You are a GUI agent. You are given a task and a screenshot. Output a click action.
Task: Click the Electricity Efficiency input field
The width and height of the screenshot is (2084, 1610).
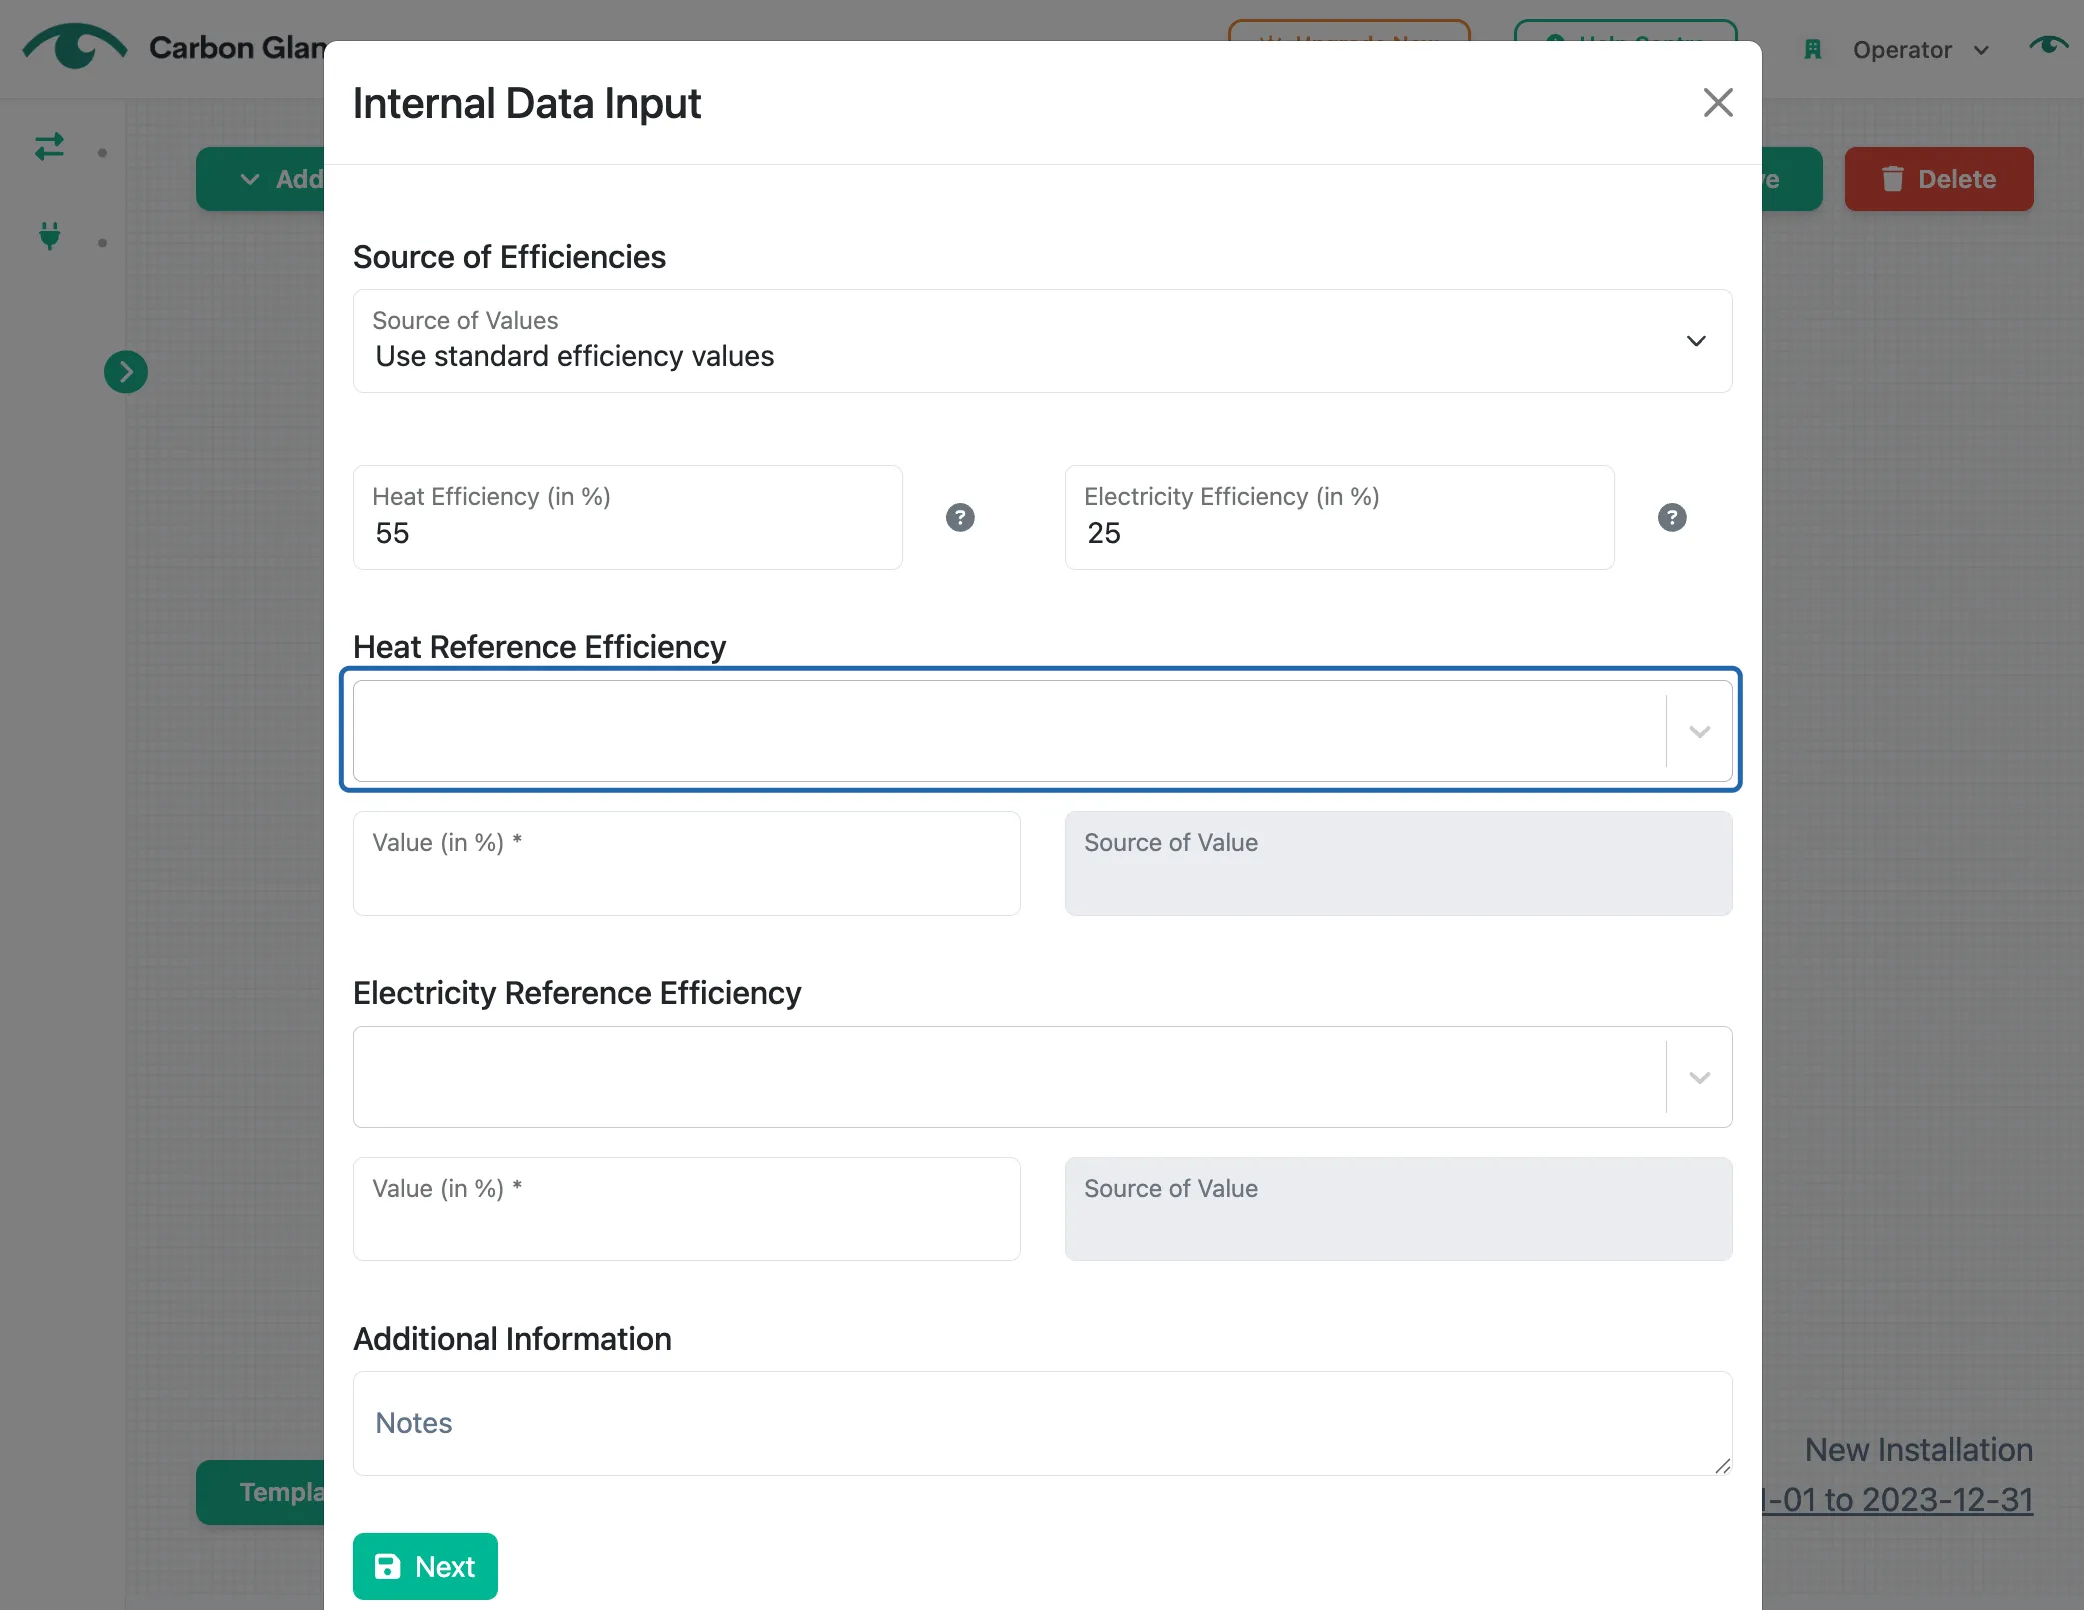point(1339,517)
